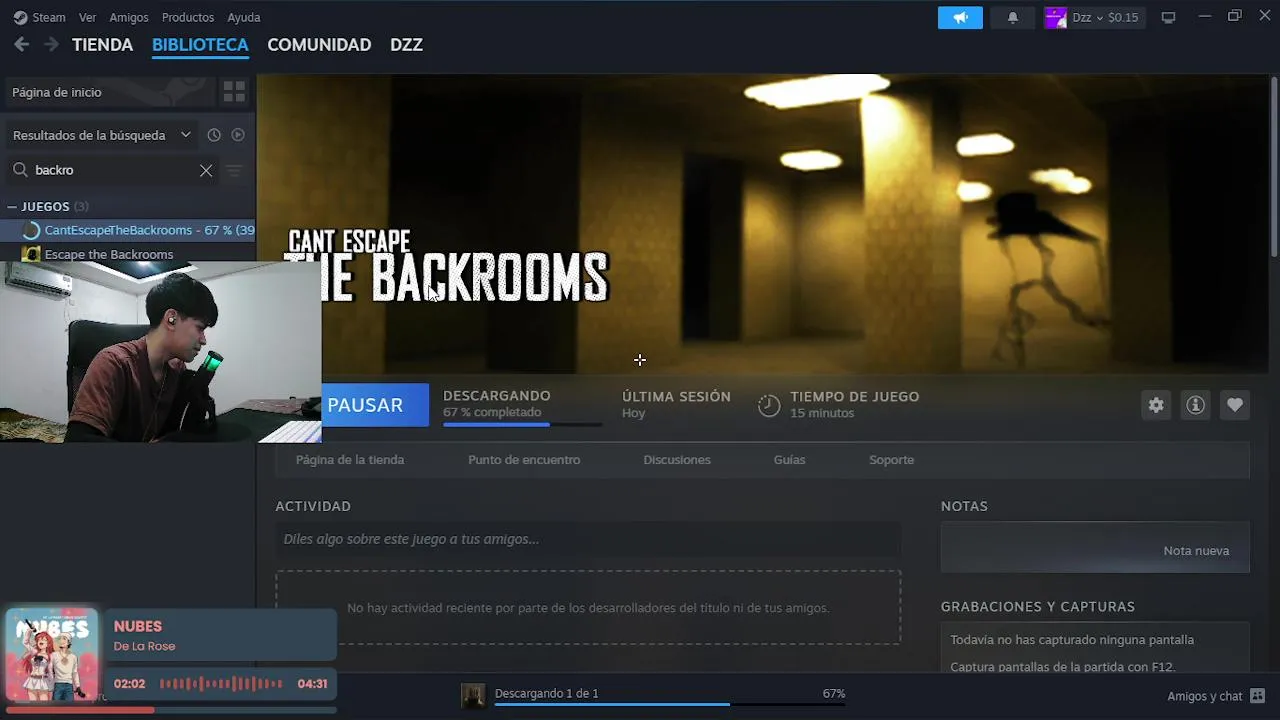The image size is (1280, 720).
Task: Click the activity status text field
Action: click(588, 539)
